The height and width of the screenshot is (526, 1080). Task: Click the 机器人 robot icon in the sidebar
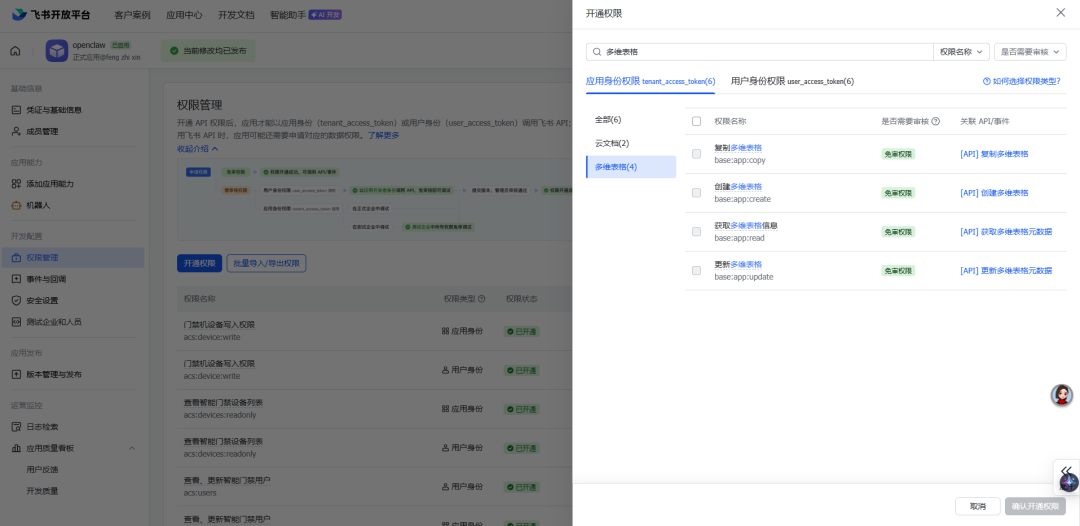click(x=17, y=205)
